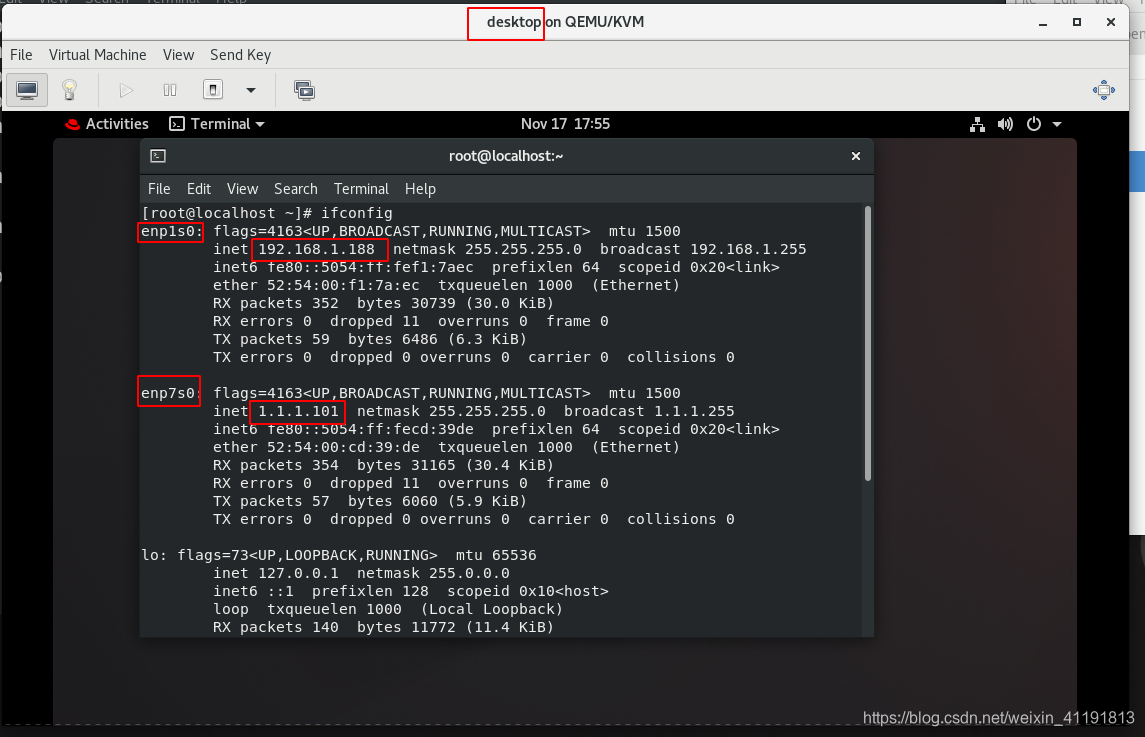The image size is (1145, 737).
Task: Click the enp1s0 interface name
Action: pos(171,232)
